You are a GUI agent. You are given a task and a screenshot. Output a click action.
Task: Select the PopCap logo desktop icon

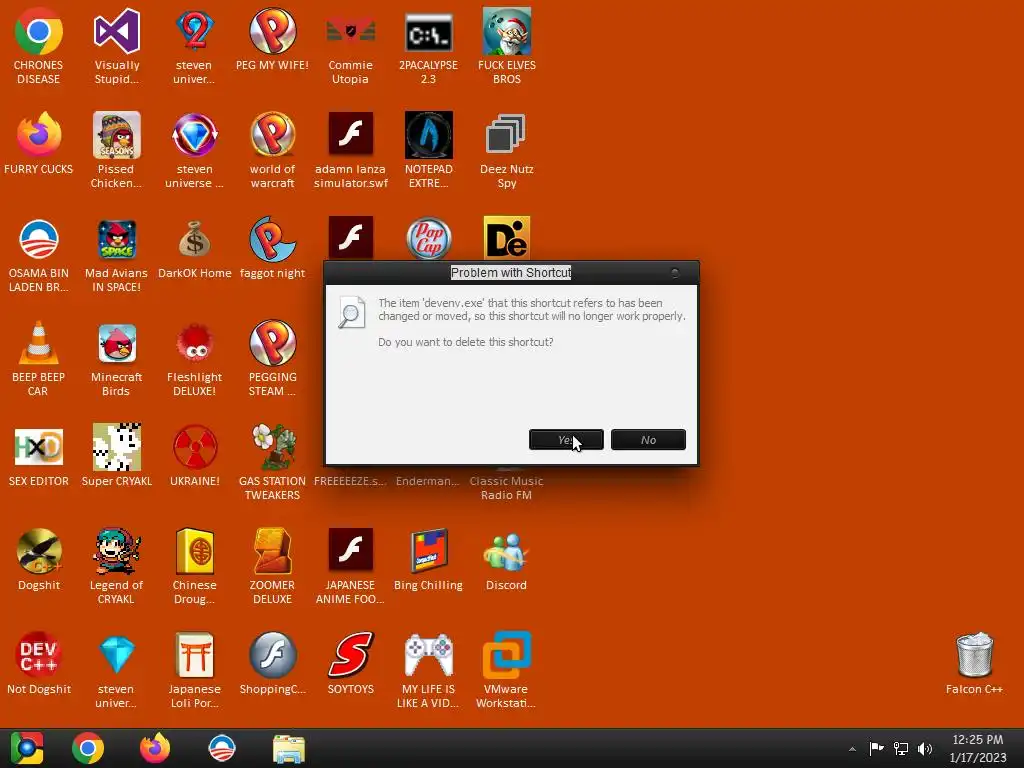click(428, 238)
